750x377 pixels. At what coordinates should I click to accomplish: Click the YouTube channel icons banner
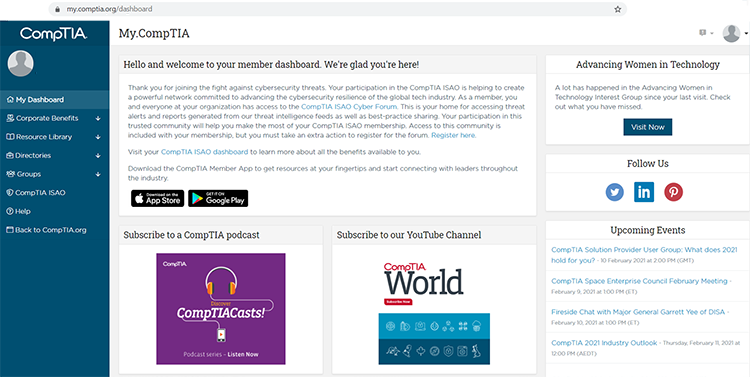tap(434, 339)
